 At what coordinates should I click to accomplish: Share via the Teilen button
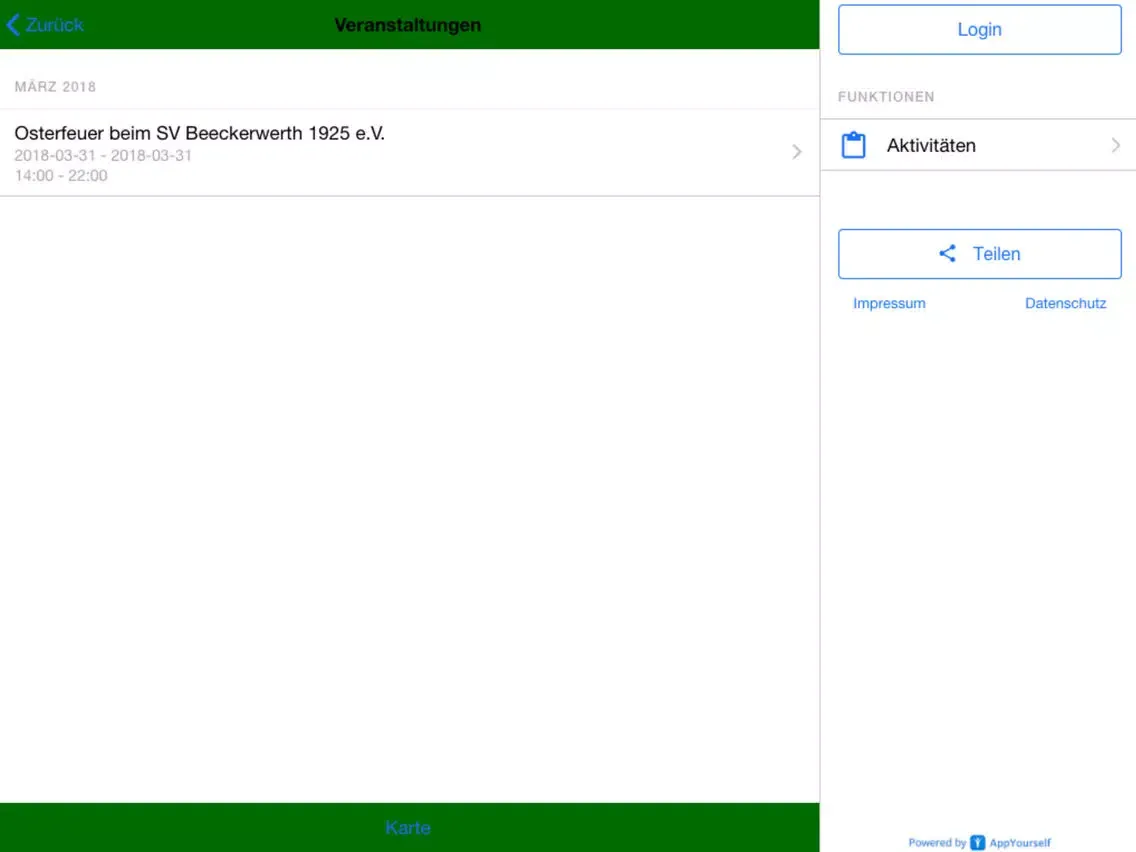tap(980, 254)
